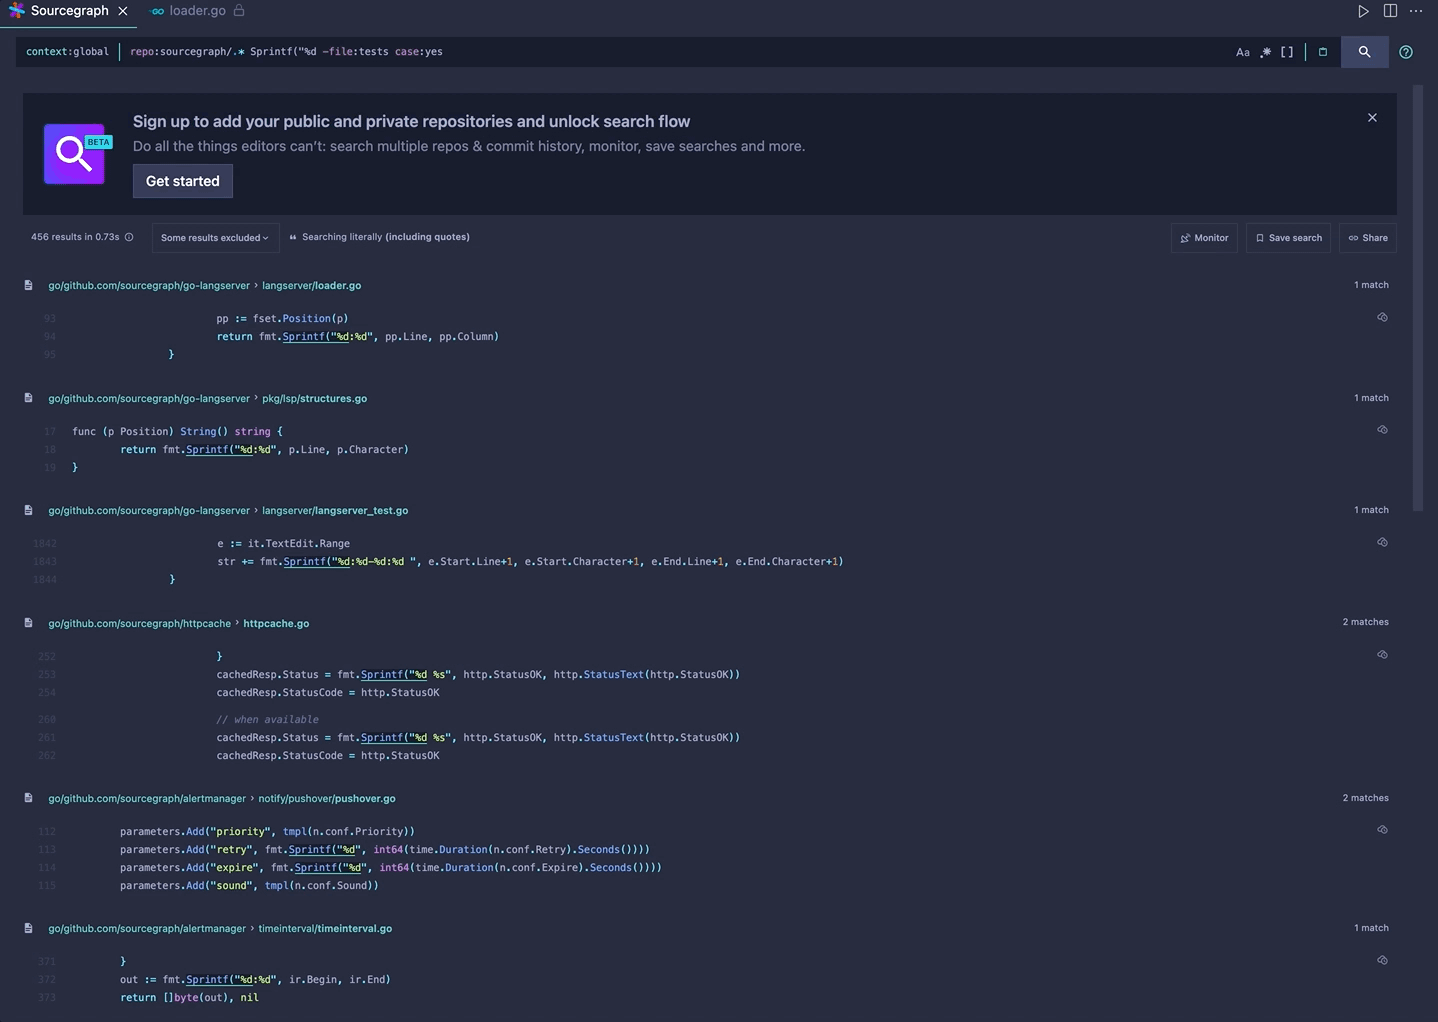Open the Some results excluded dropdown
1438x1022 pixels.
coord(215,238)
